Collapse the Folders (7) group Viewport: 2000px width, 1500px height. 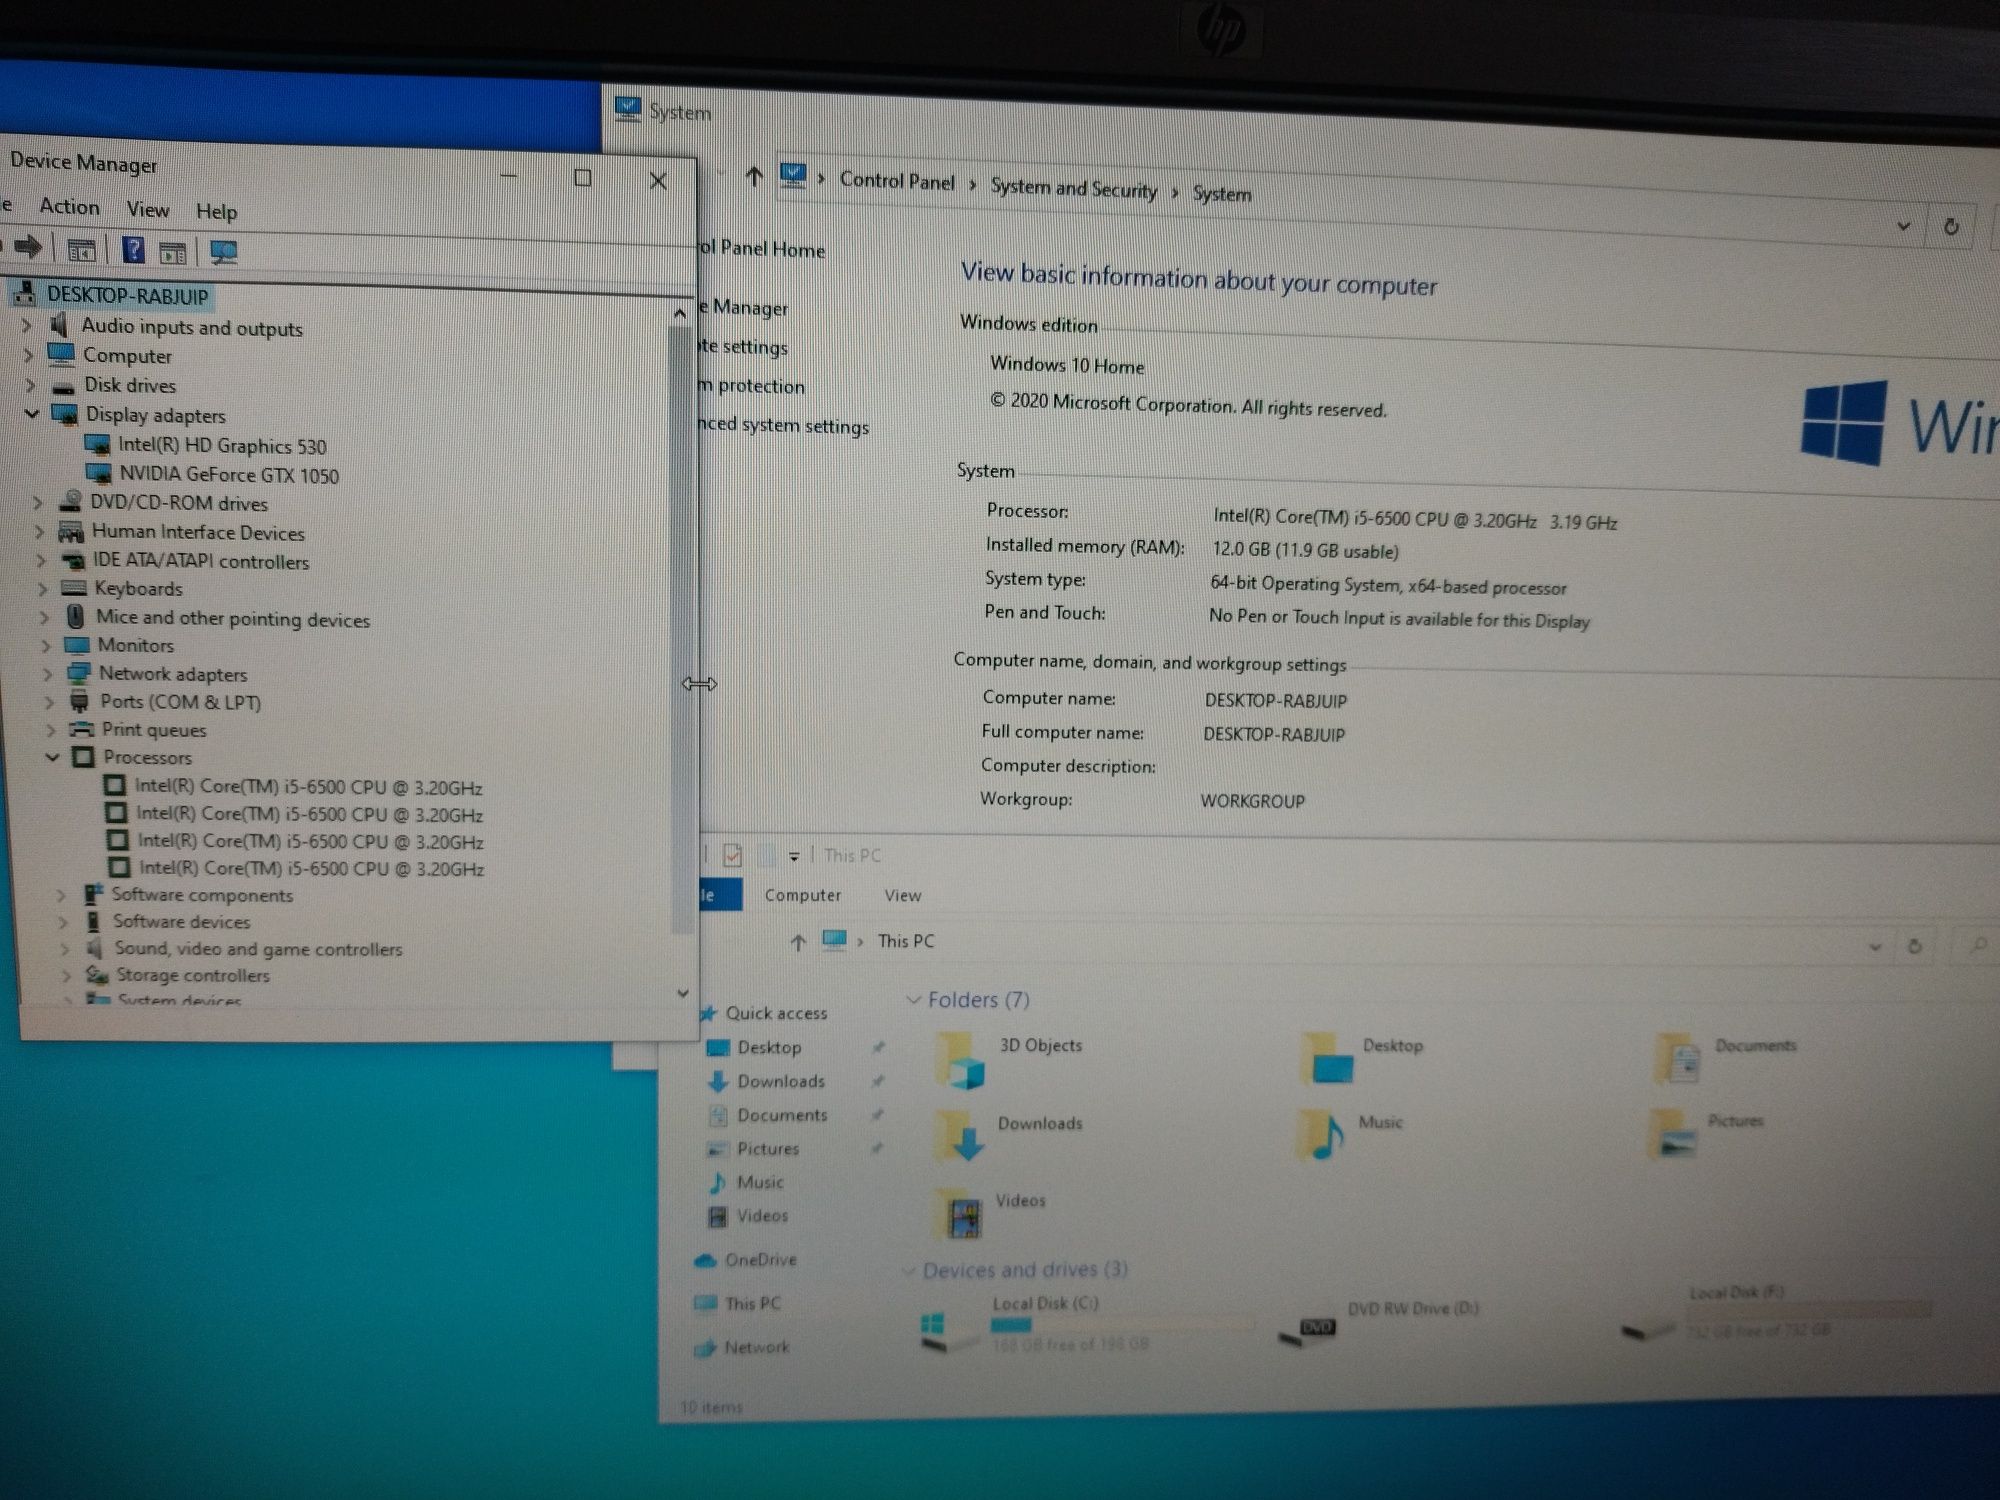pyautogui.click(x=913, y=999)
